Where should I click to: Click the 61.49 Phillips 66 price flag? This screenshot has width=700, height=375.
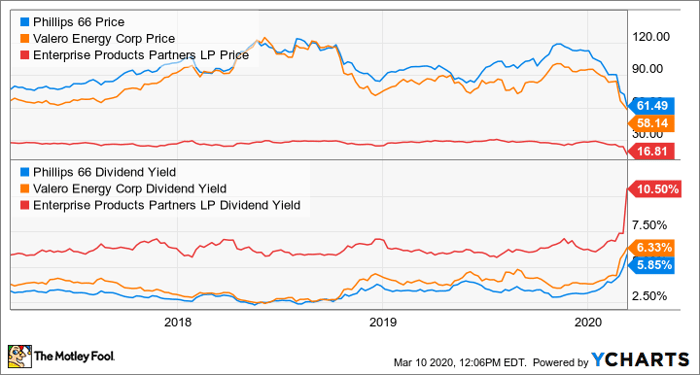[x=650, y=106]
